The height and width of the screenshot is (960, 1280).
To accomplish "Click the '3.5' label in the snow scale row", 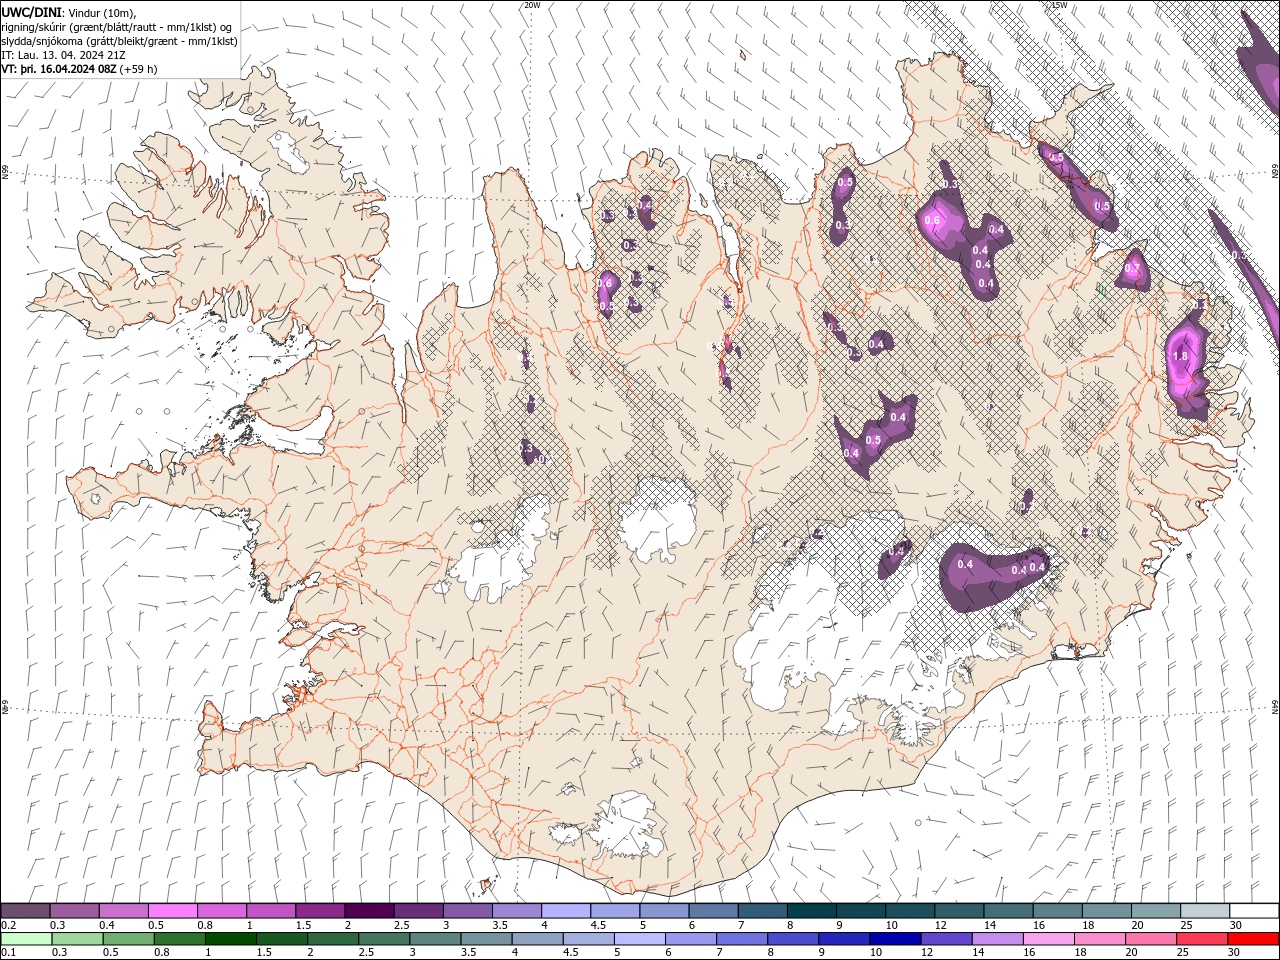I will [499, 925].
